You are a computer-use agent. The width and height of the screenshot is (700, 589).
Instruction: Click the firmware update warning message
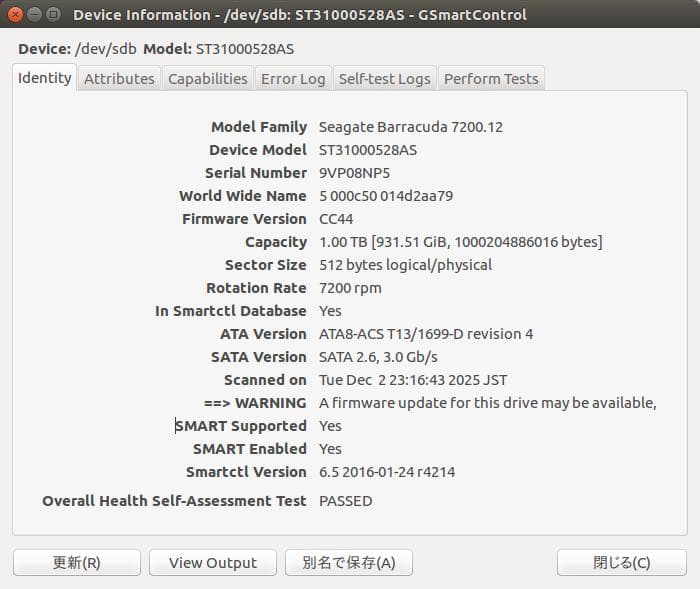click(488, 403)
